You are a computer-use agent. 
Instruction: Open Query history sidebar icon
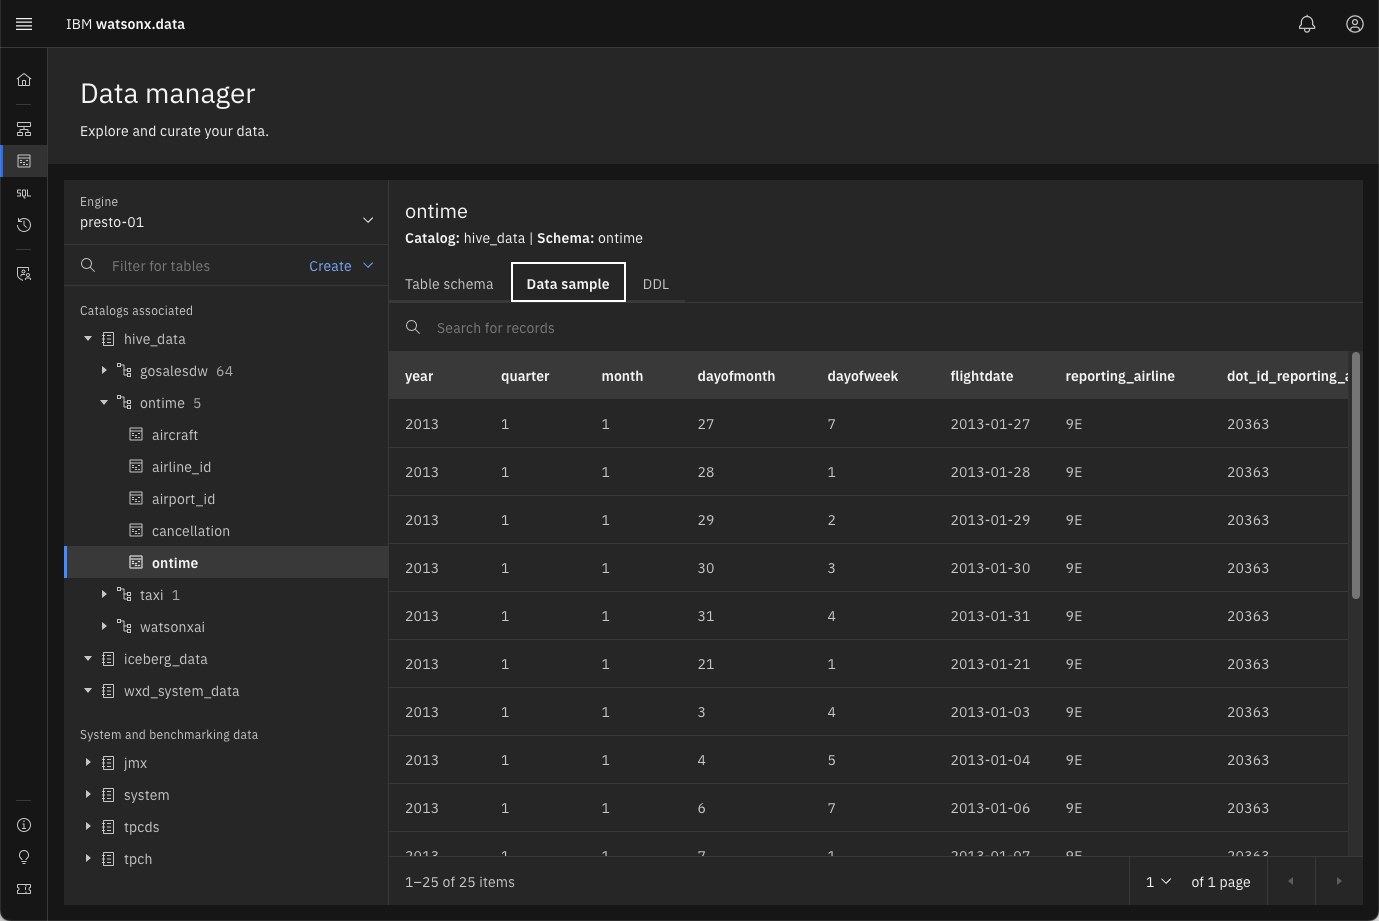24,225
